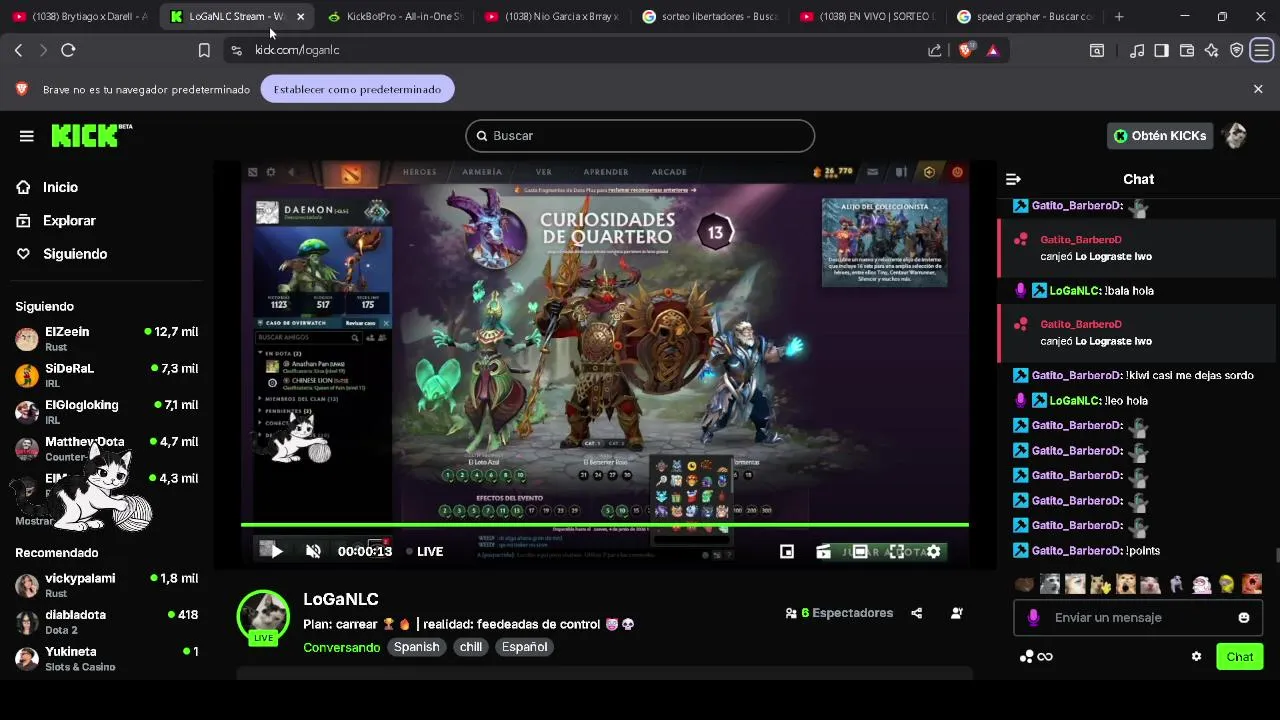Open diabladota recommended channel

pos(106,622)
